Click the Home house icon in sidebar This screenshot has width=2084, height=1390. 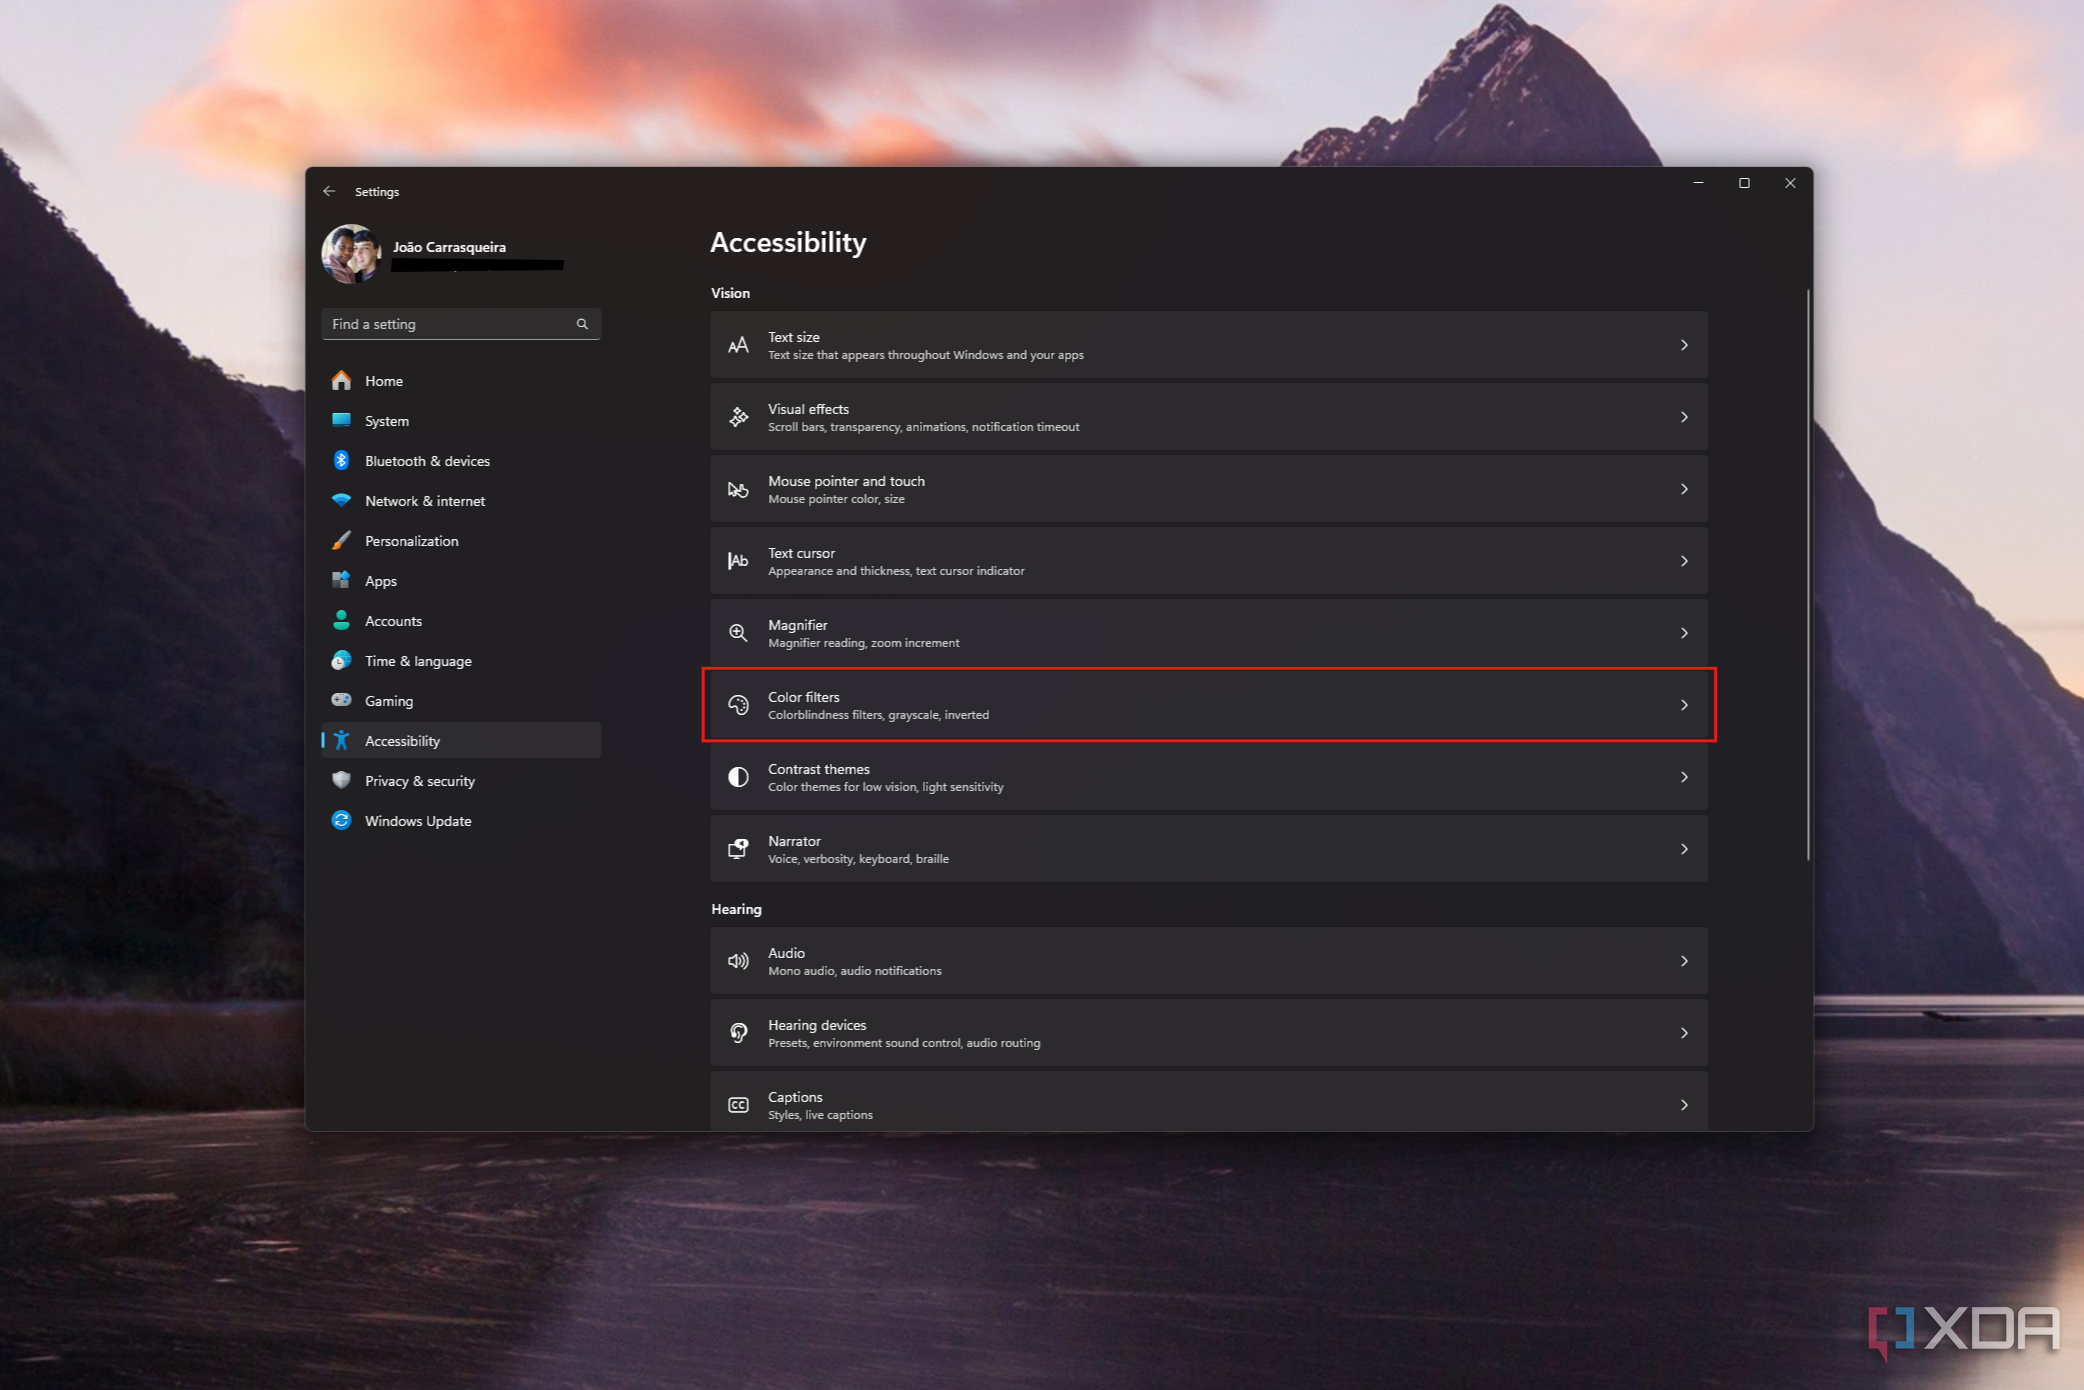[341, 381]
